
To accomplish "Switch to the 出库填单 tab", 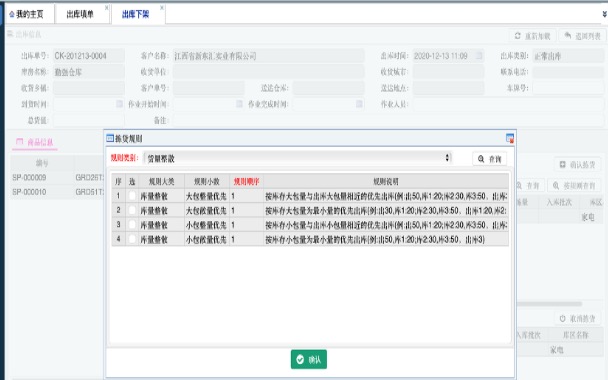I will coord(80,14).
